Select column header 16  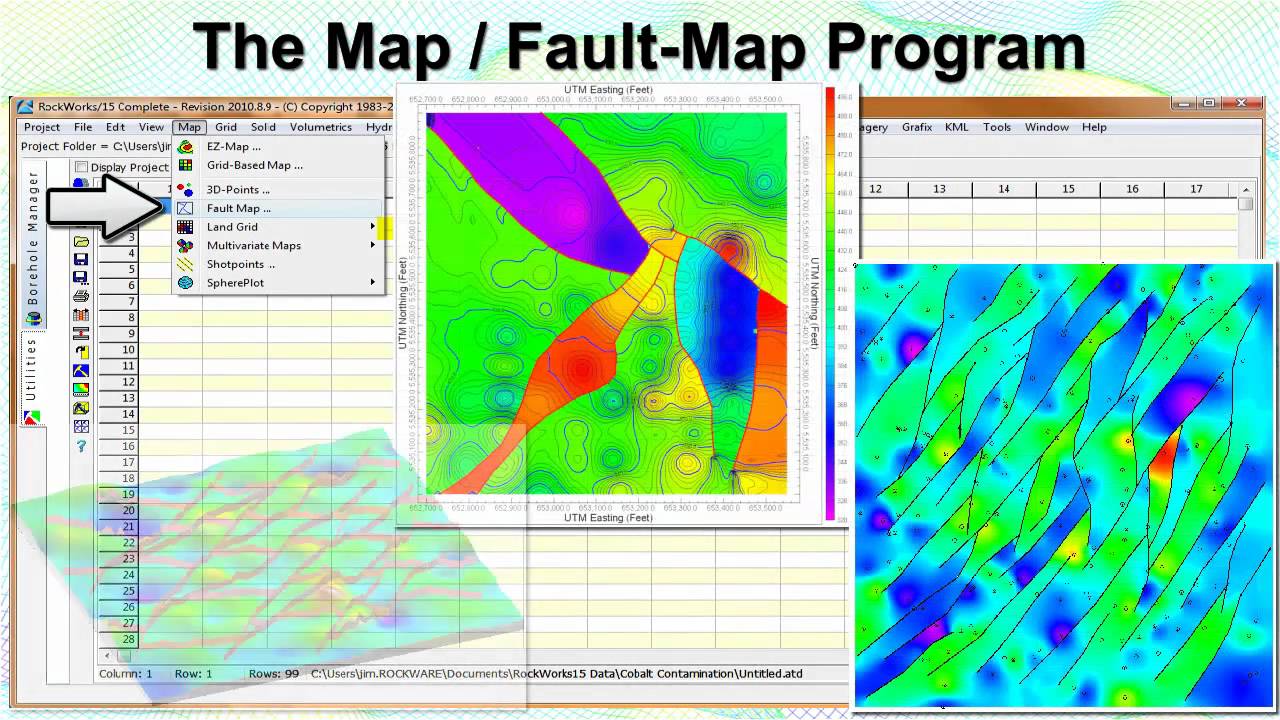point(1131,189)
